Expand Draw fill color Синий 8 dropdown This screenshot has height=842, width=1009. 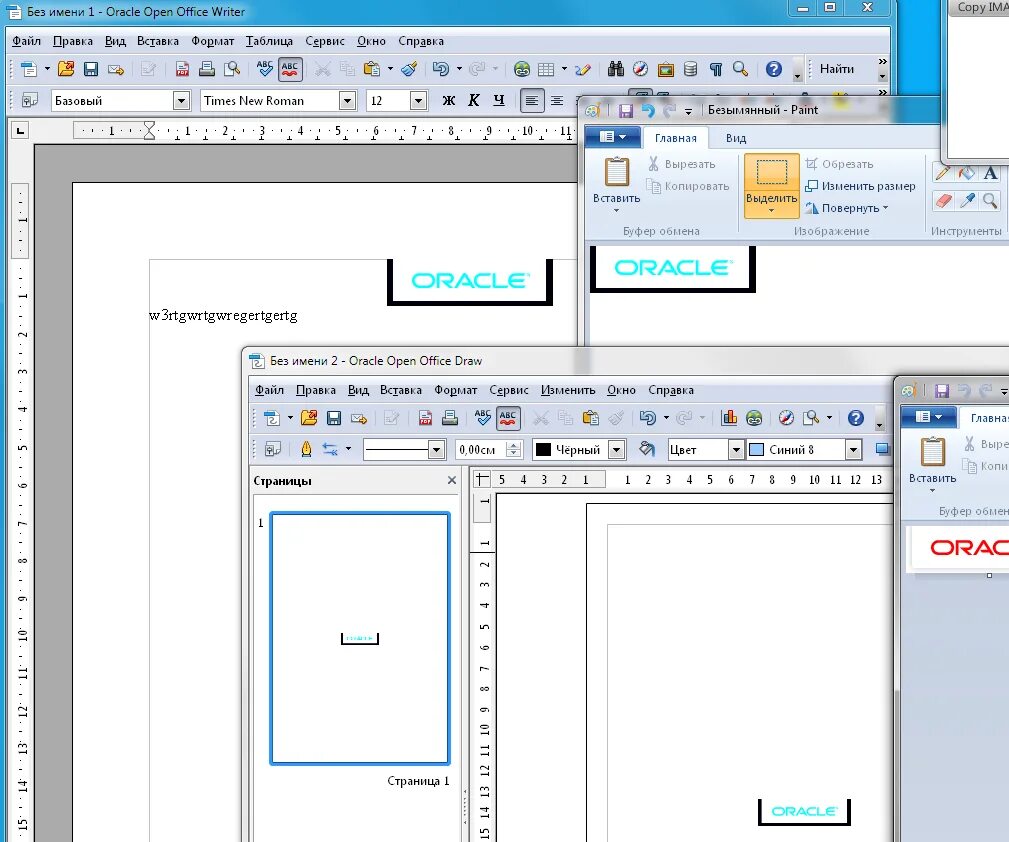853,449
